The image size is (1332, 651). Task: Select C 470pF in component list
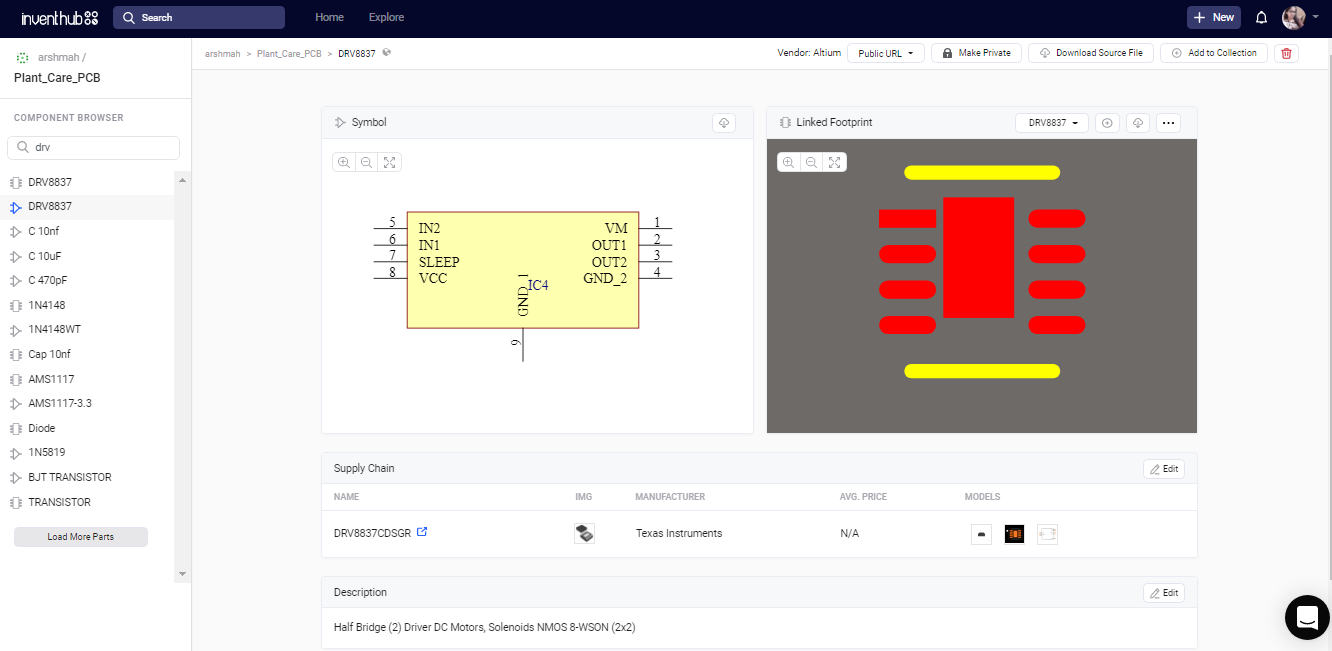point(87,281)
